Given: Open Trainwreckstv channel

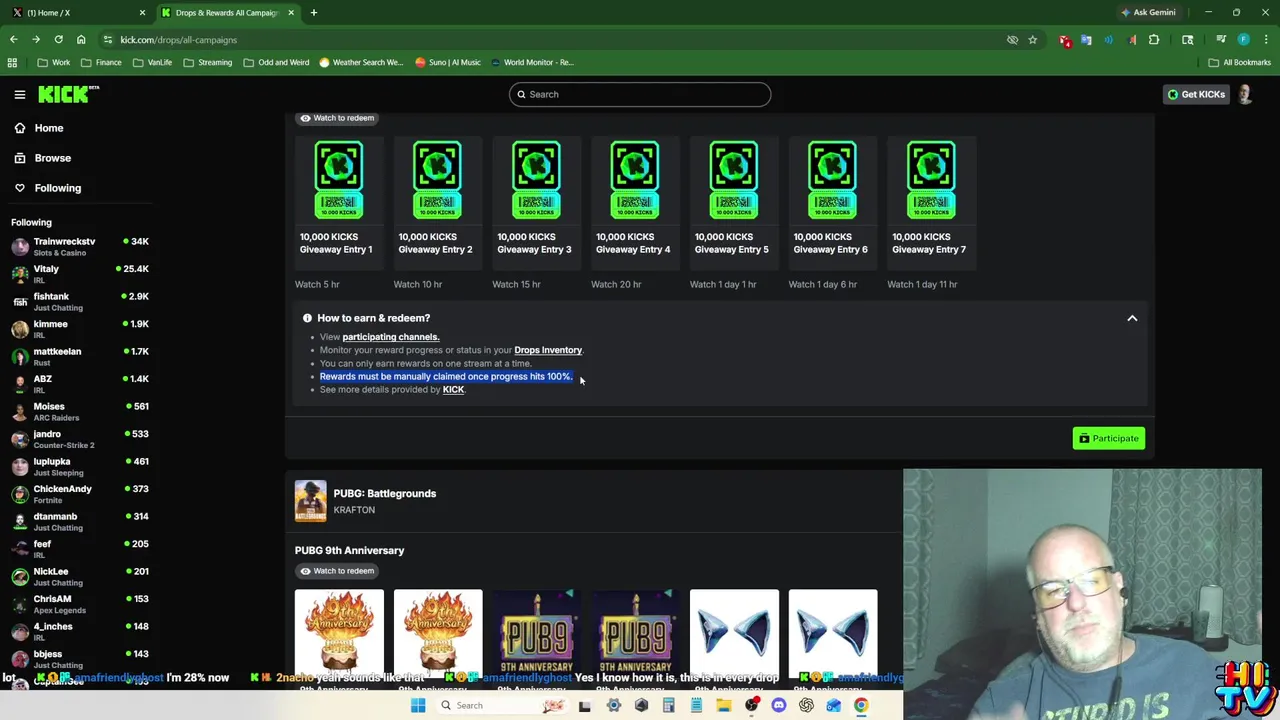Looking at the screenshot, I should [x=80, y=246].
